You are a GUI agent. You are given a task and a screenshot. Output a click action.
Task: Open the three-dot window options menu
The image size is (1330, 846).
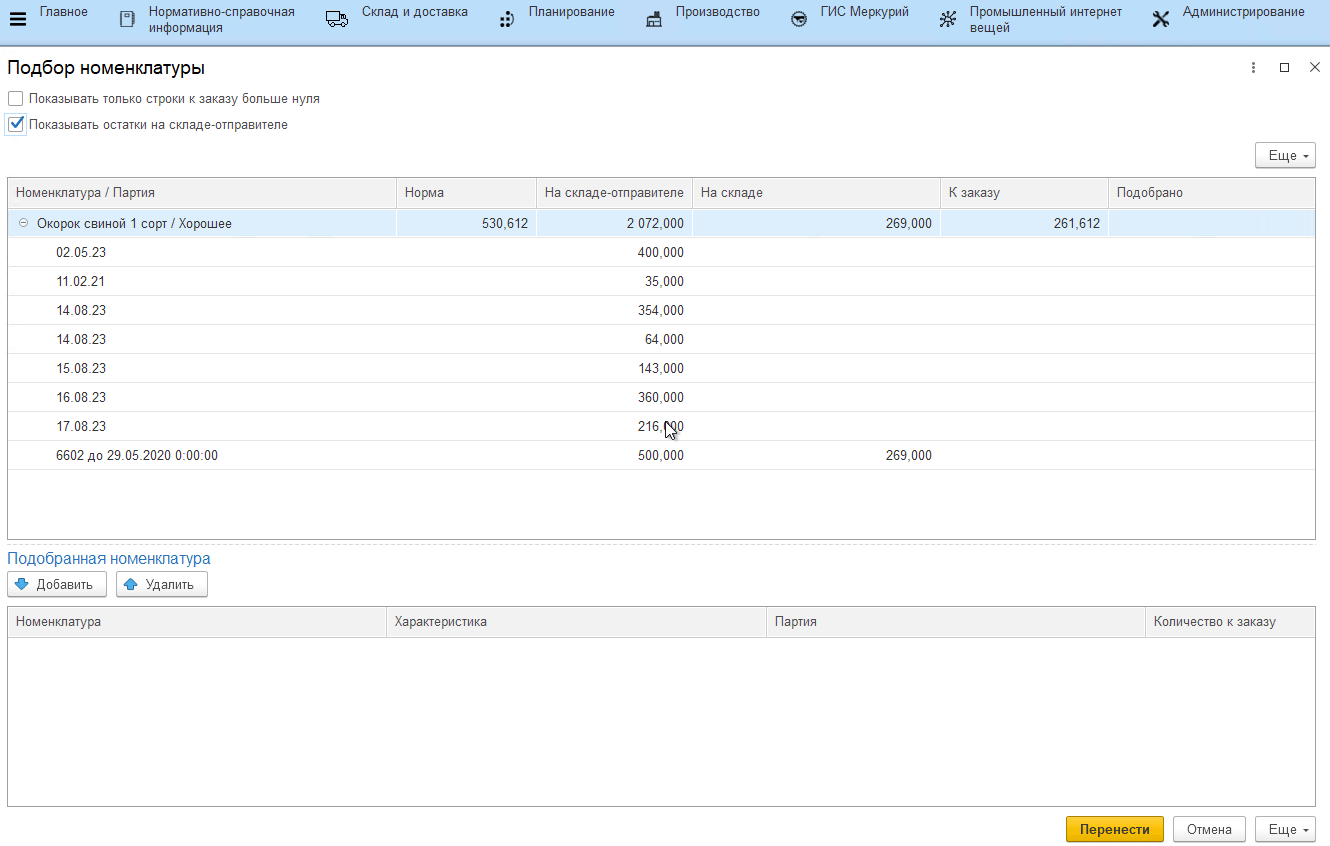pyautogui.click(x=1253, y=68)
